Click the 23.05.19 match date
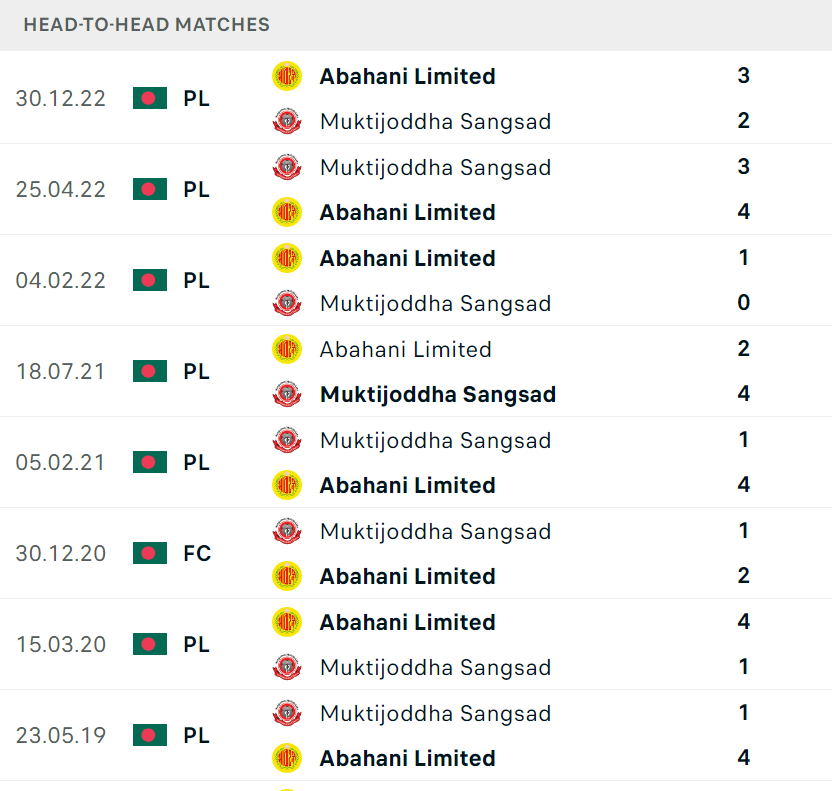This screenshot has width=832, height=791. tap(60, 736)
